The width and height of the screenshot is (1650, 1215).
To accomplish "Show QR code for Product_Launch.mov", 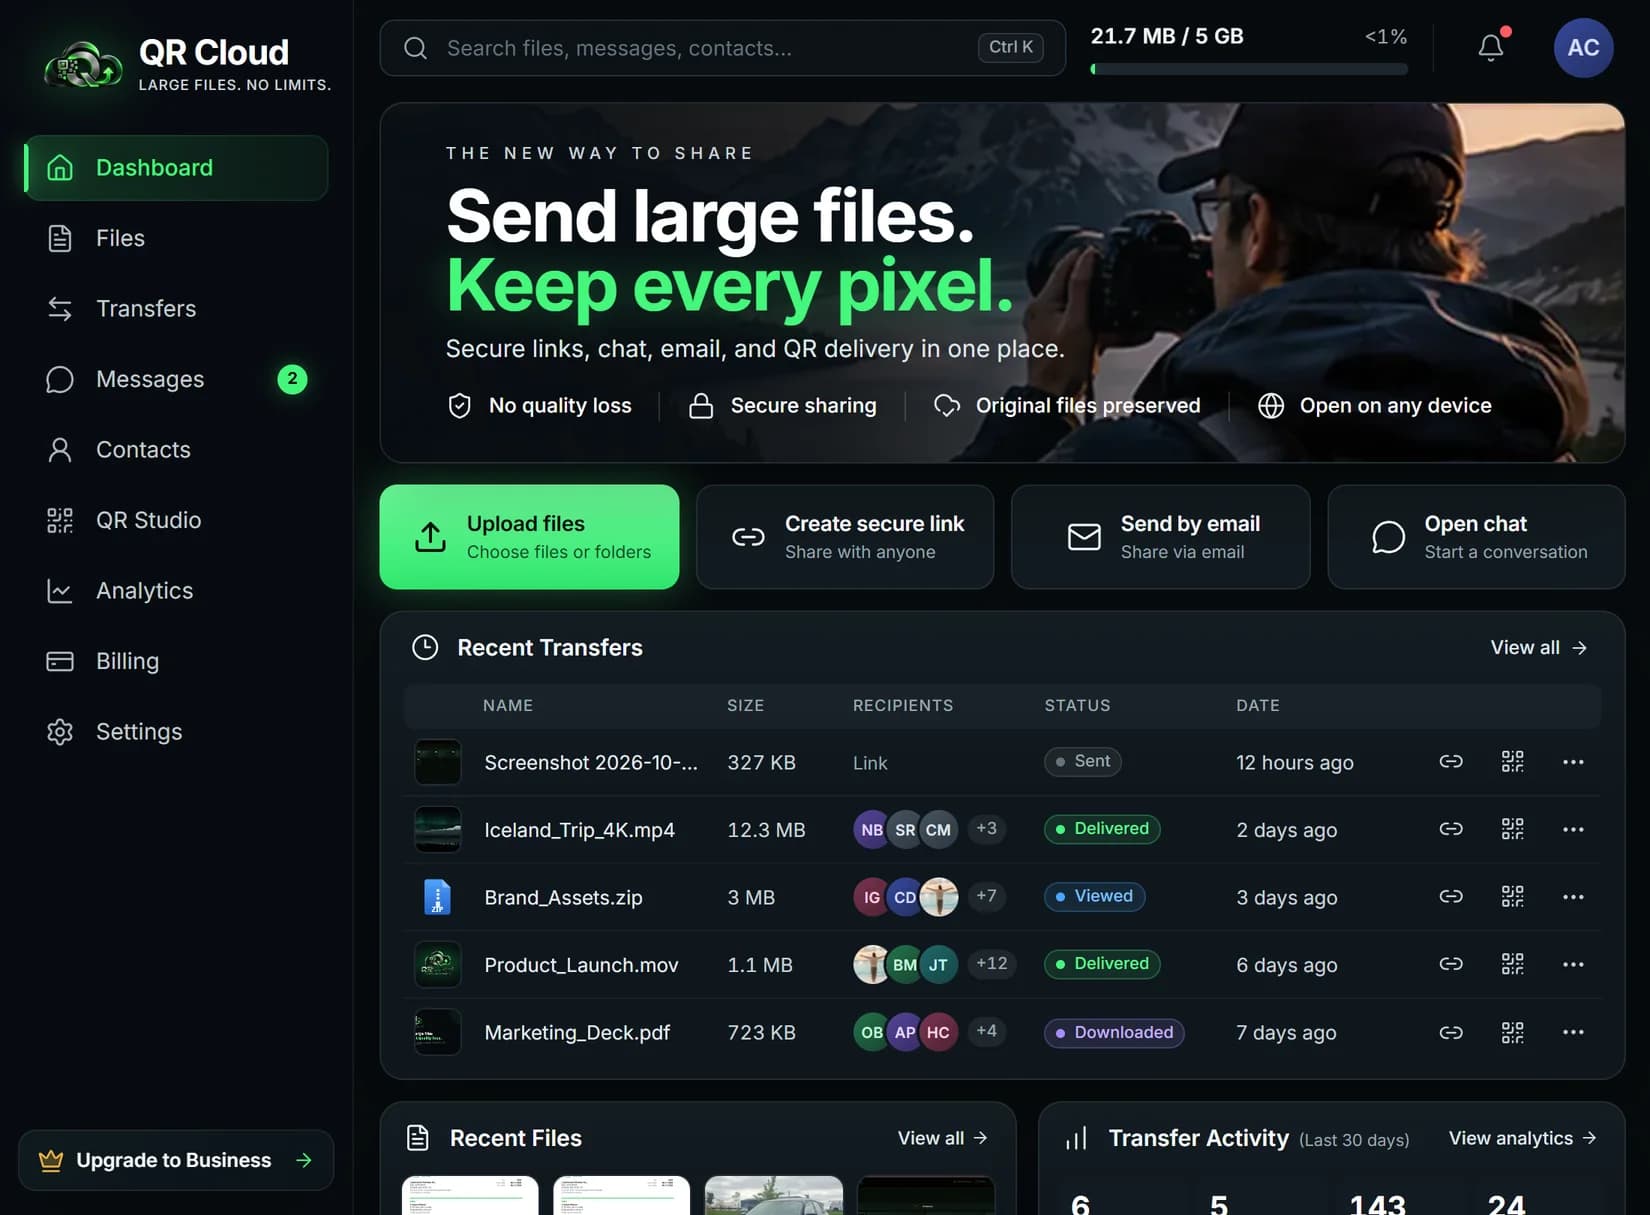I will click(x=1513, y=964).
